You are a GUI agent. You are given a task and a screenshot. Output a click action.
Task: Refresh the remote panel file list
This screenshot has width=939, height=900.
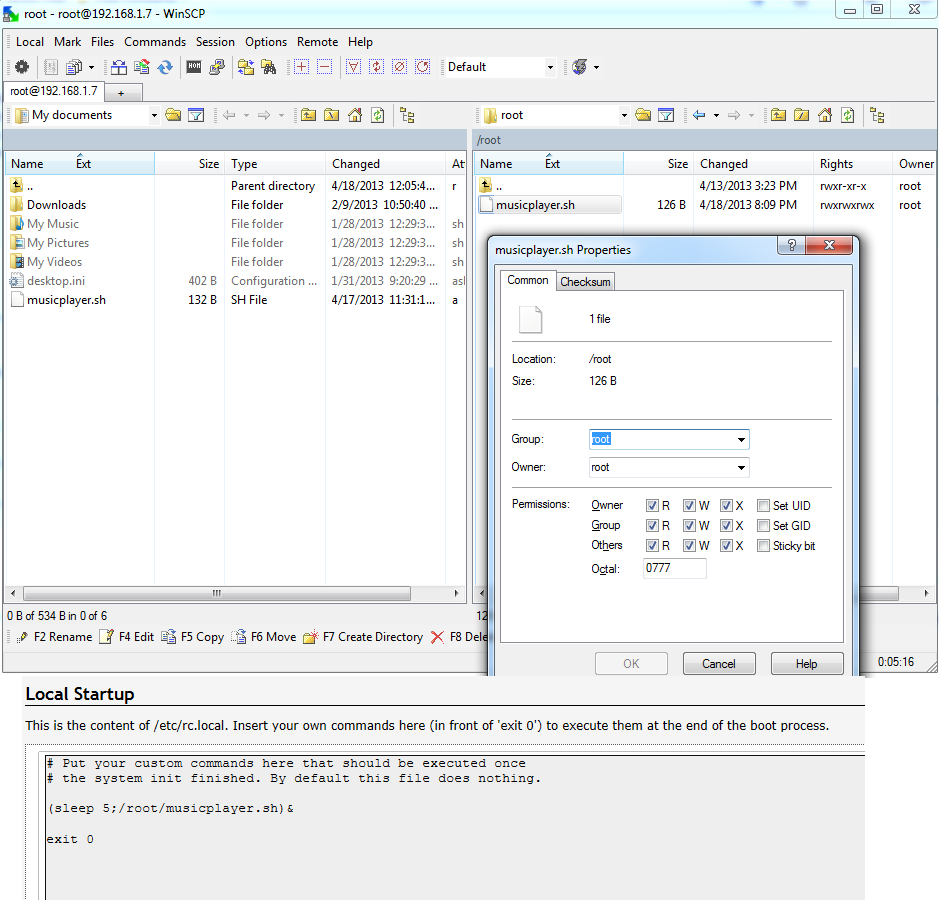[848, 115]
